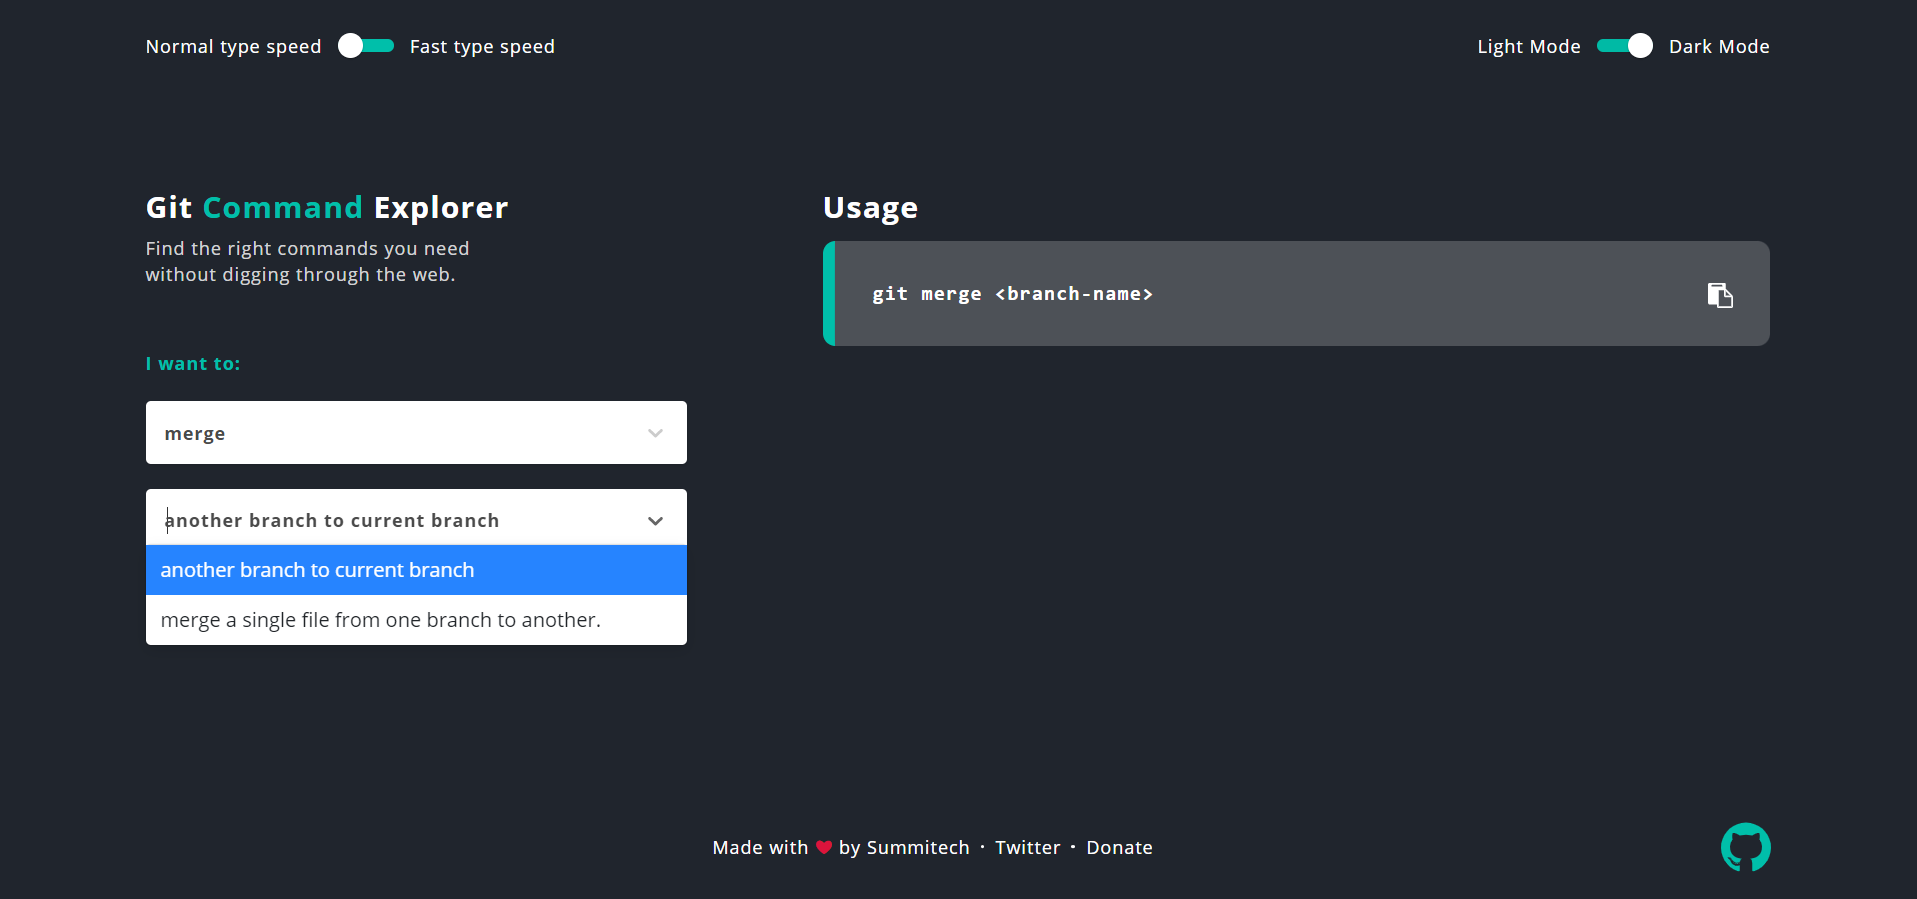
Task: Collapse the second dropdown via its chevron
Action: pos(655,520)
